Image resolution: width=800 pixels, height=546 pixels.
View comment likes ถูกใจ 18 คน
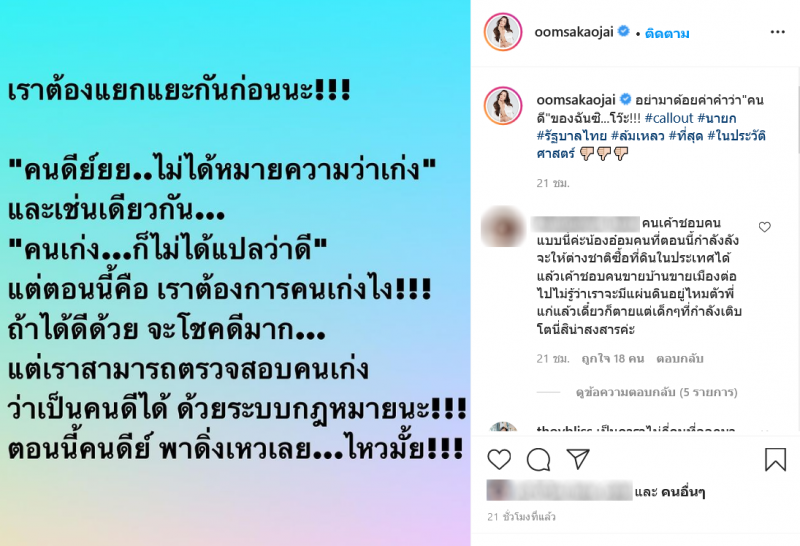613,359
